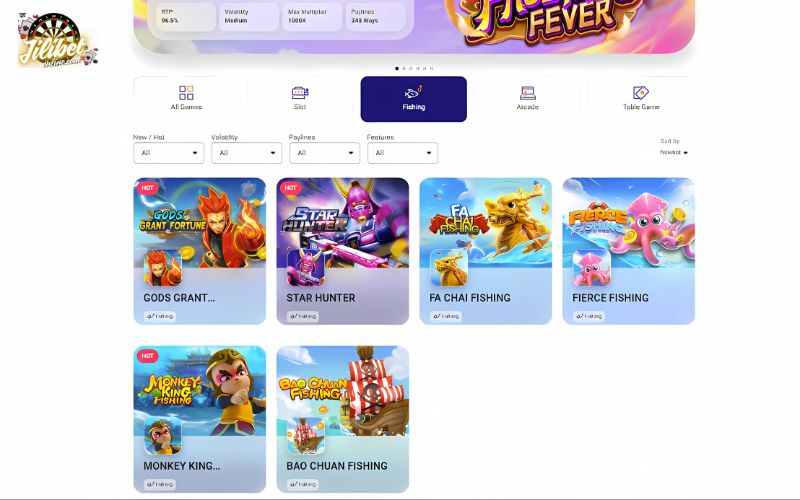Select the first carousel pagination dot
Screen dimensions: 800x500
tap(397, 68)
